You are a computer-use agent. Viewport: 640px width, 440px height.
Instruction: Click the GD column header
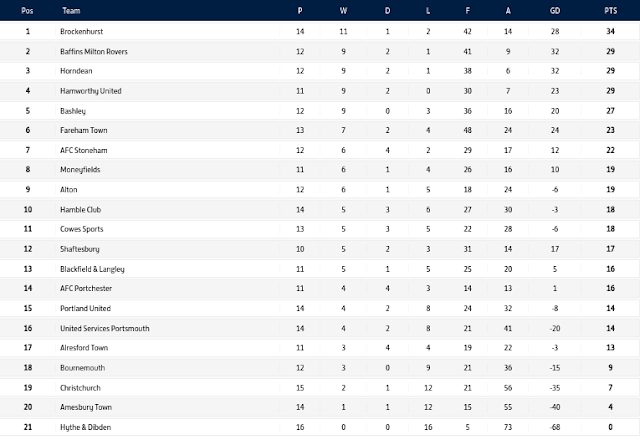(x=555, y=11)
